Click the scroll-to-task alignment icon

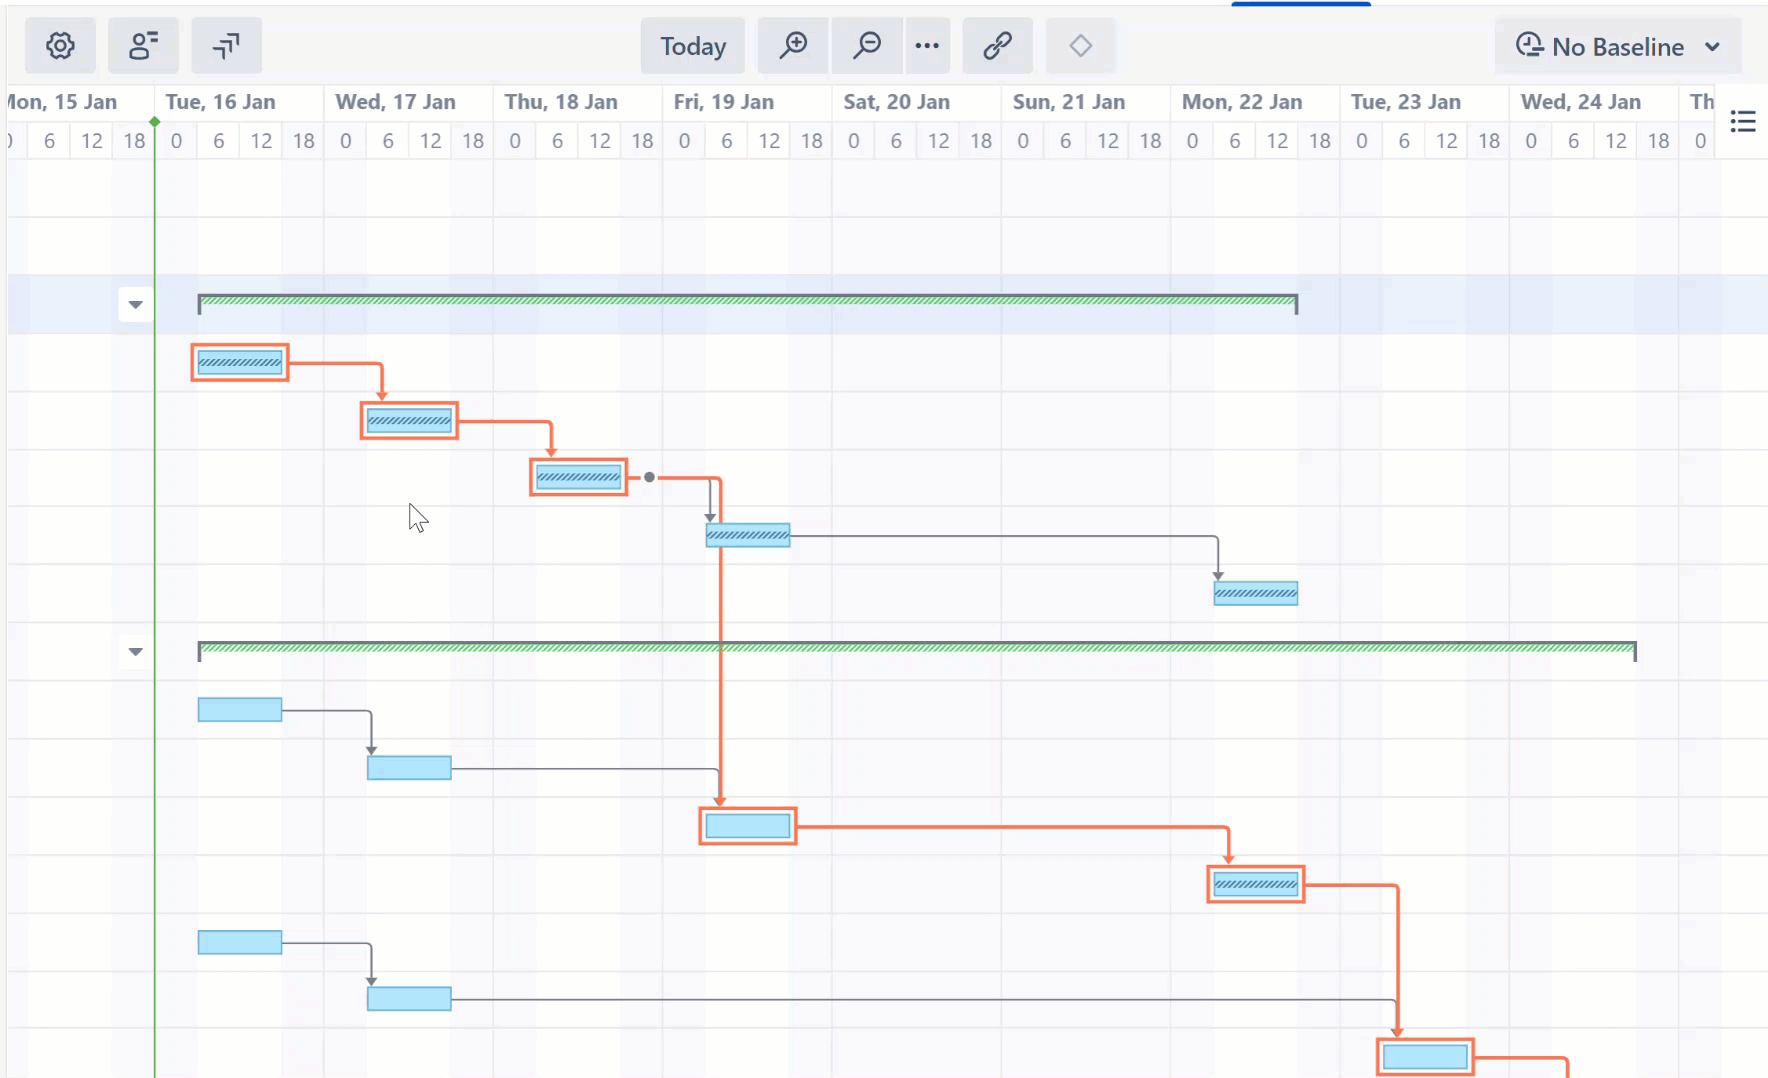pos(226,45)
